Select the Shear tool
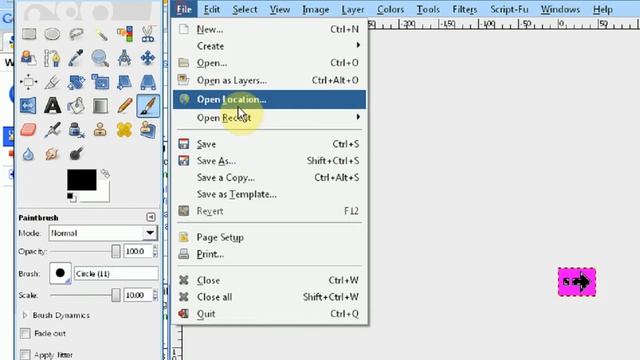The image size is (640, 360). click(x=124, y=82)
